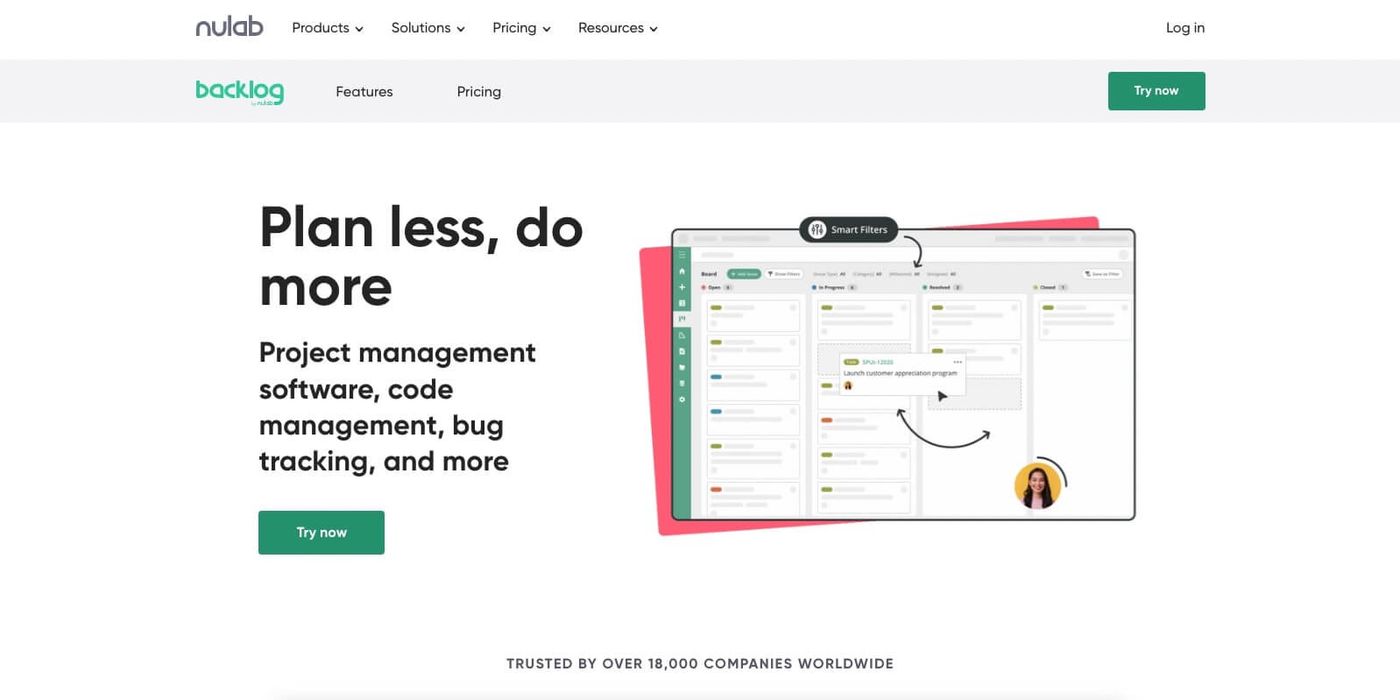Click the trash icon in green sidebar
1400x700 pixels.
tap(682, 383)
